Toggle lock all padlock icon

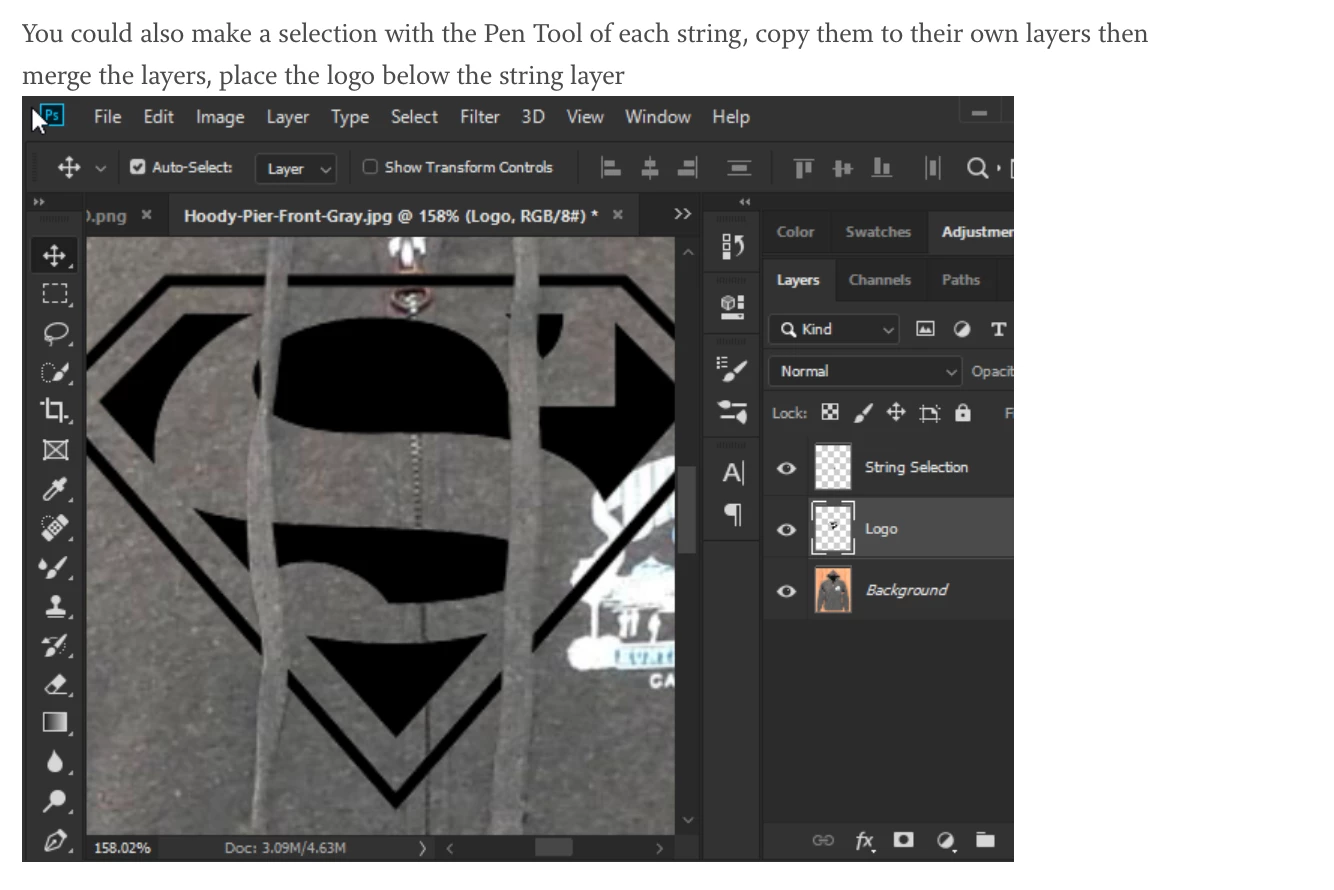(x=962, y=412)
